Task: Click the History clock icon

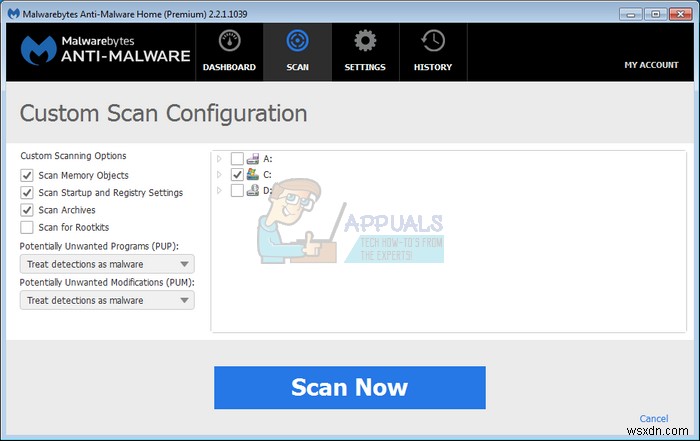Action: click(x=433, y=41)
